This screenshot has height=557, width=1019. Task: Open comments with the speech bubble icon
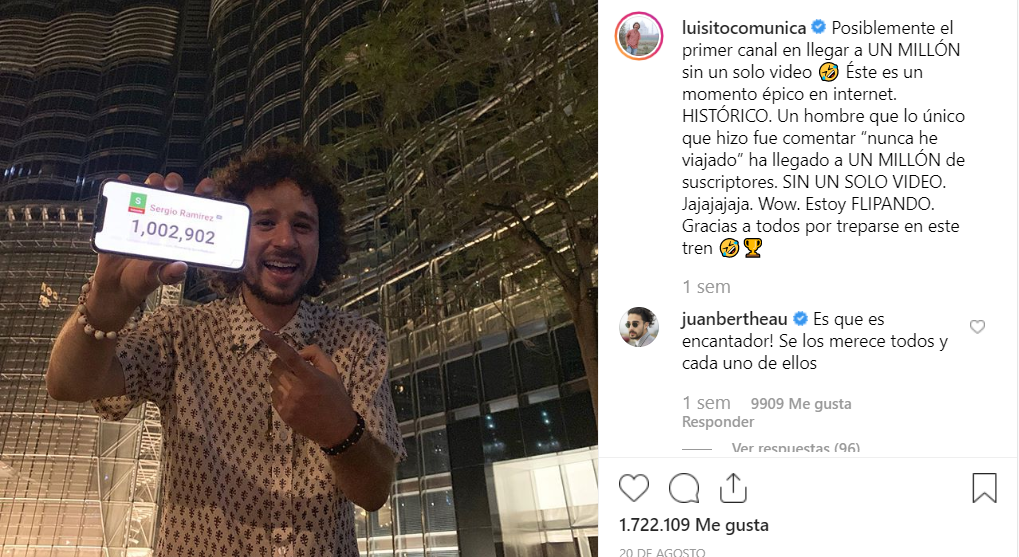(684, 488)
